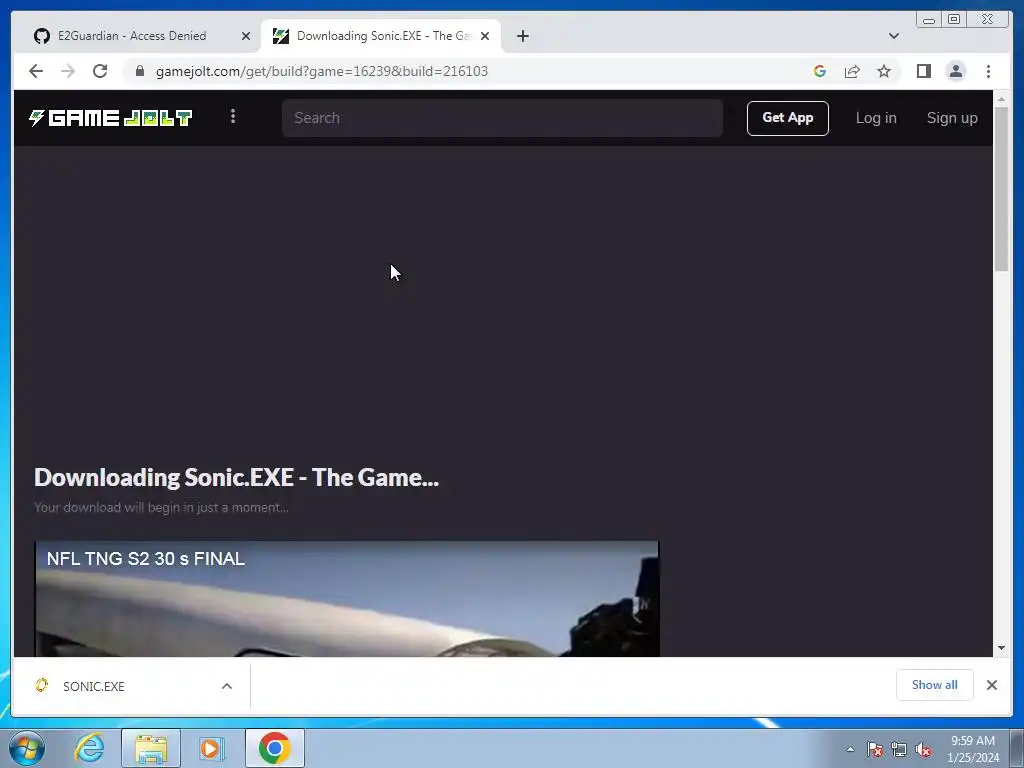
Task: Share this page icon in address bar
Action: pos(852,71)
